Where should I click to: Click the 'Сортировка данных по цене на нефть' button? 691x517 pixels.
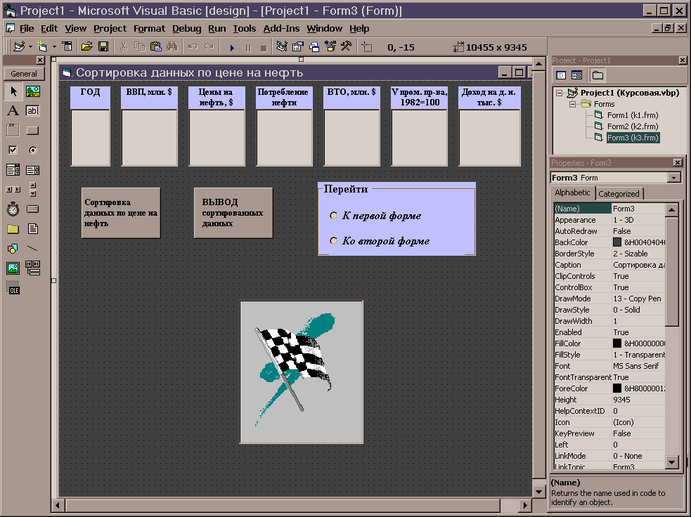click(121, 213)
